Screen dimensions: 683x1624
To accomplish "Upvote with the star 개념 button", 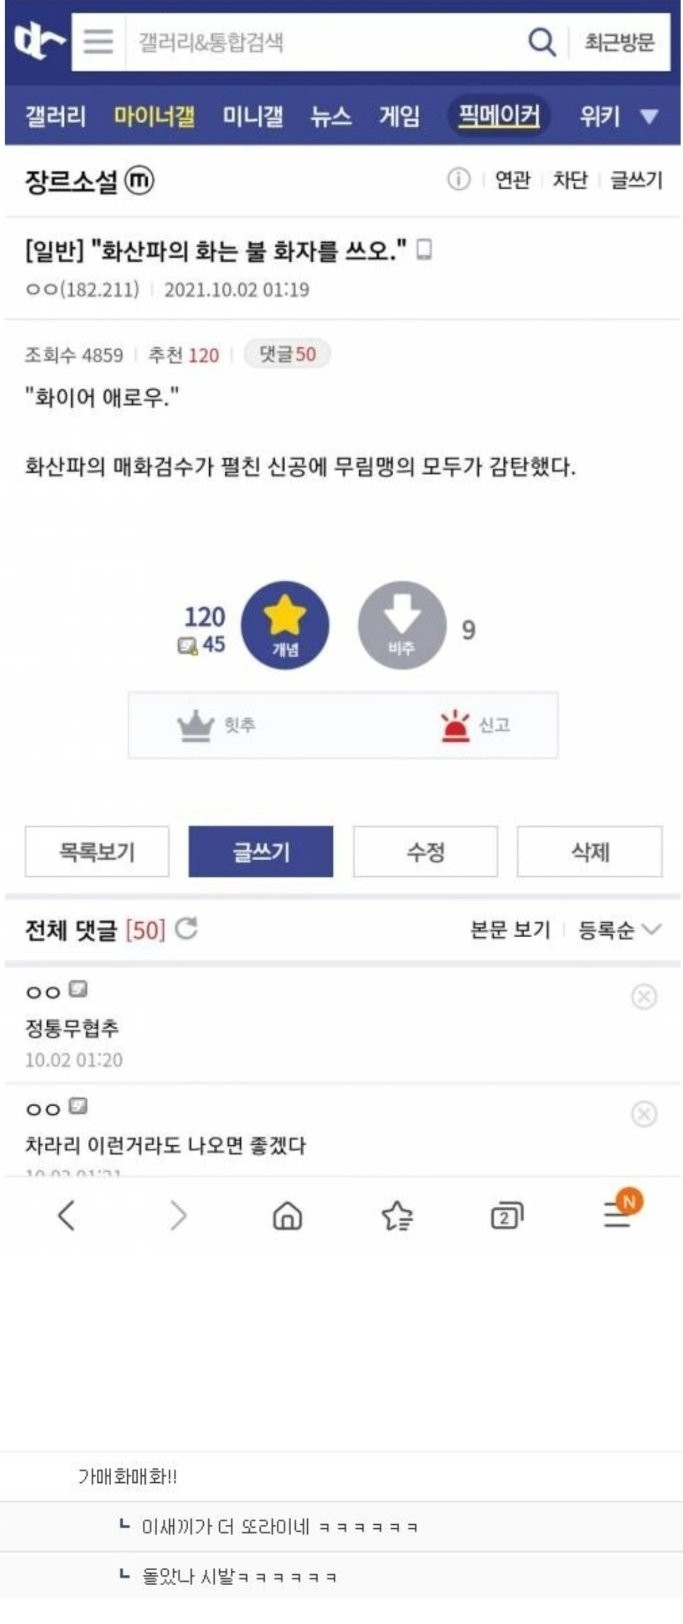I will pos(285,625).
